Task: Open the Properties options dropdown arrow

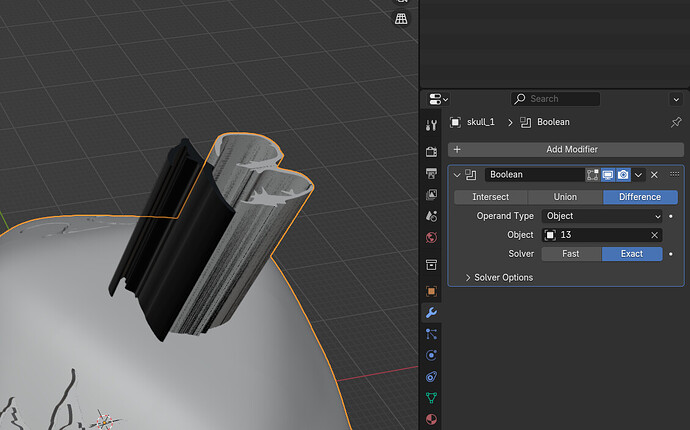Action: [676, 99]
